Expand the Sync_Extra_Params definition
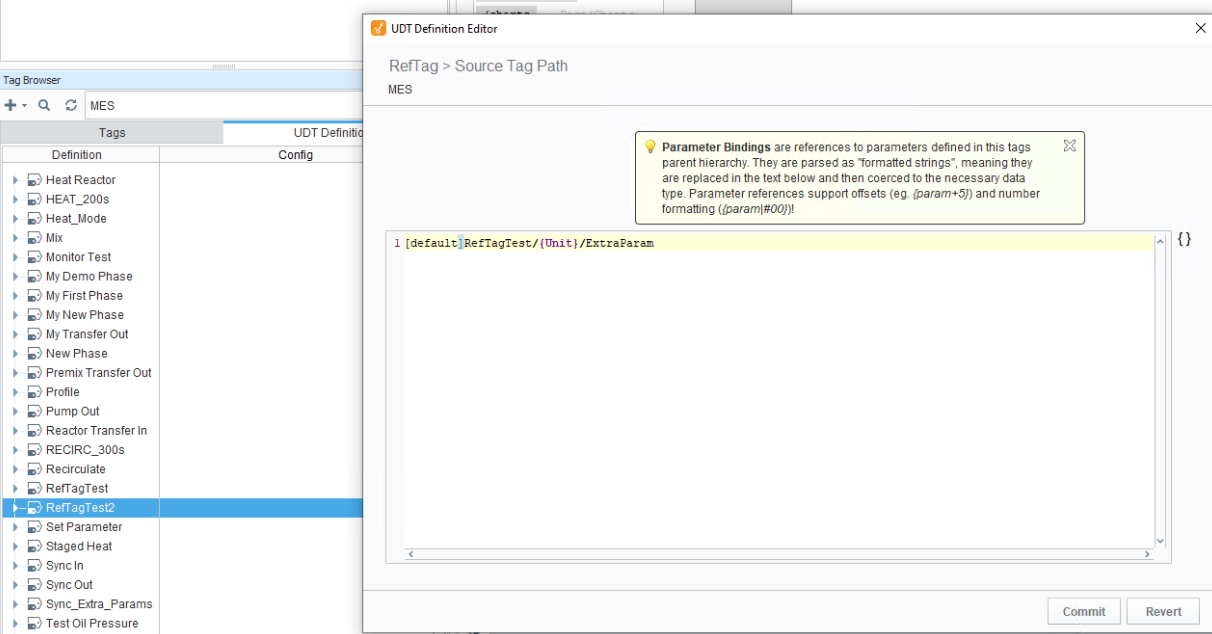This screenshot has height=634, width=1212. [x=15, y=604]
